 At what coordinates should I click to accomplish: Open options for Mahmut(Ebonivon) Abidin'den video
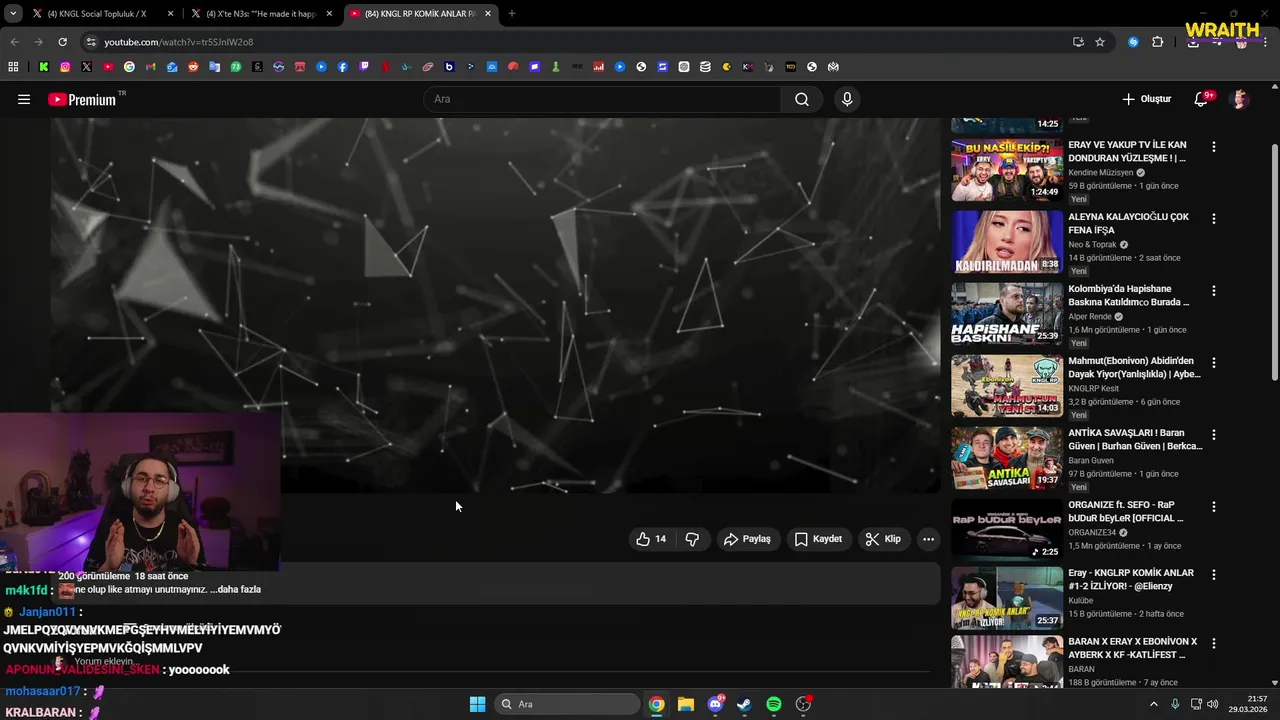pos(1214,363)
